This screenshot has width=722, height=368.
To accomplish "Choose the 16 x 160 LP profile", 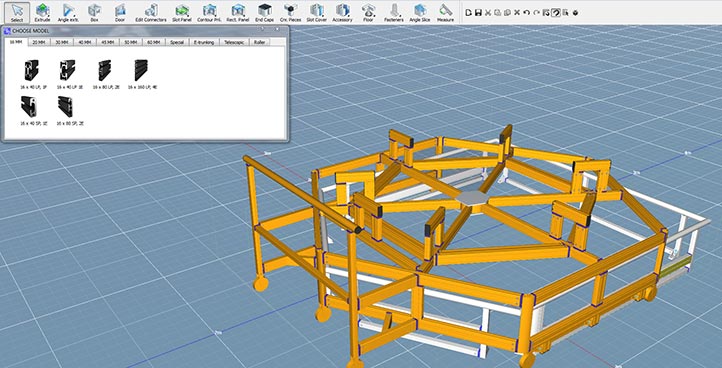I will click(x=142, y=74).
